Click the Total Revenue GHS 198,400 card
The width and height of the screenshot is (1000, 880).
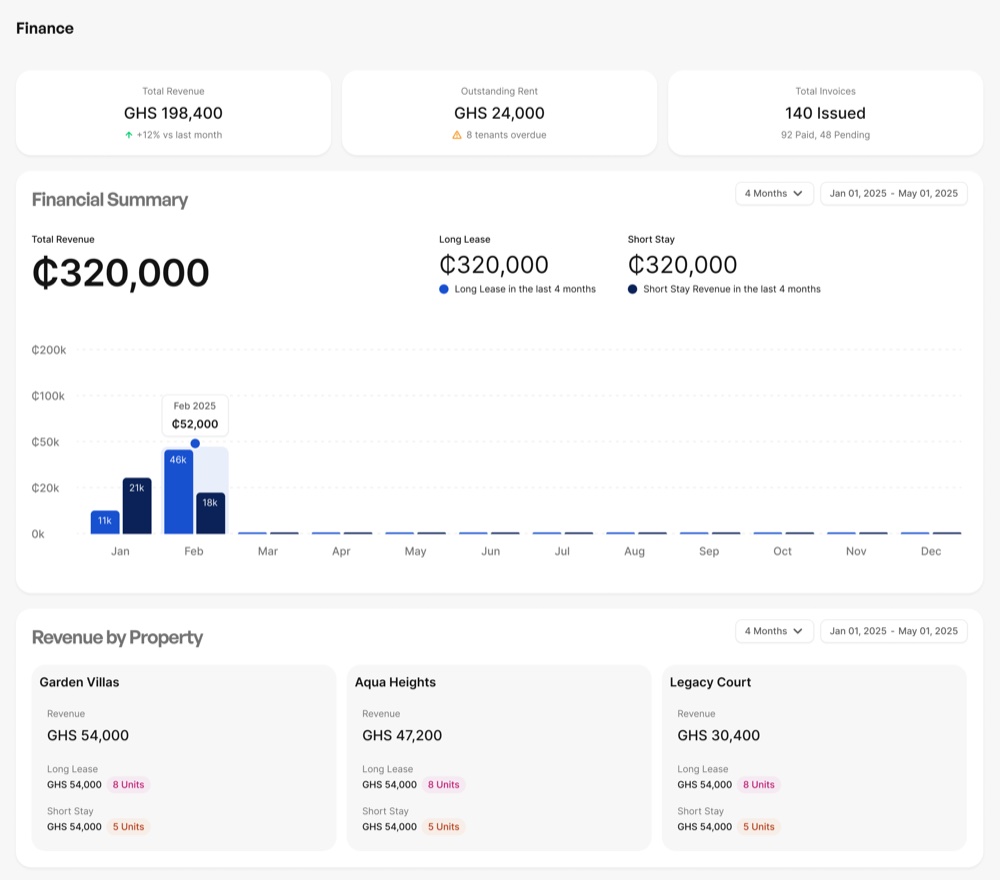(173, 113)
